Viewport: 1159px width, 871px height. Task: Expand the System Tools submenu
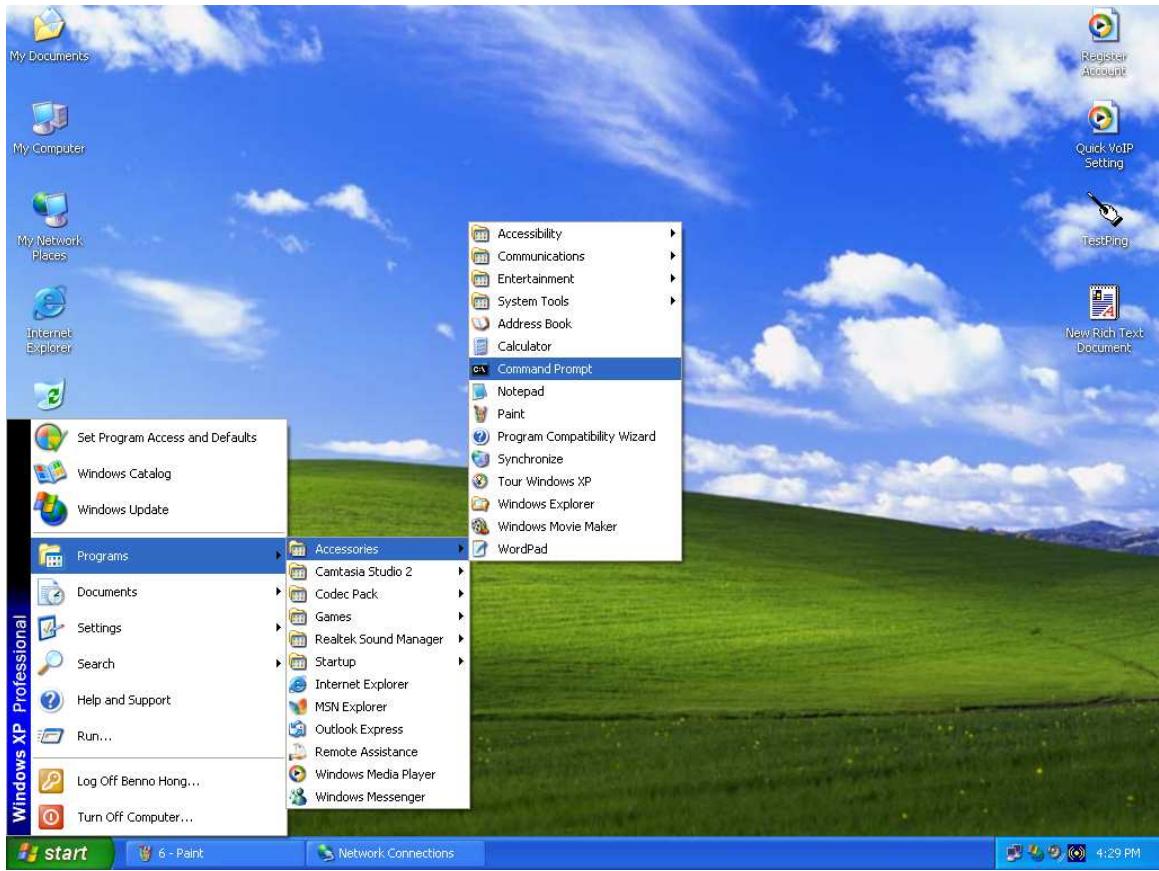[575, 302]
